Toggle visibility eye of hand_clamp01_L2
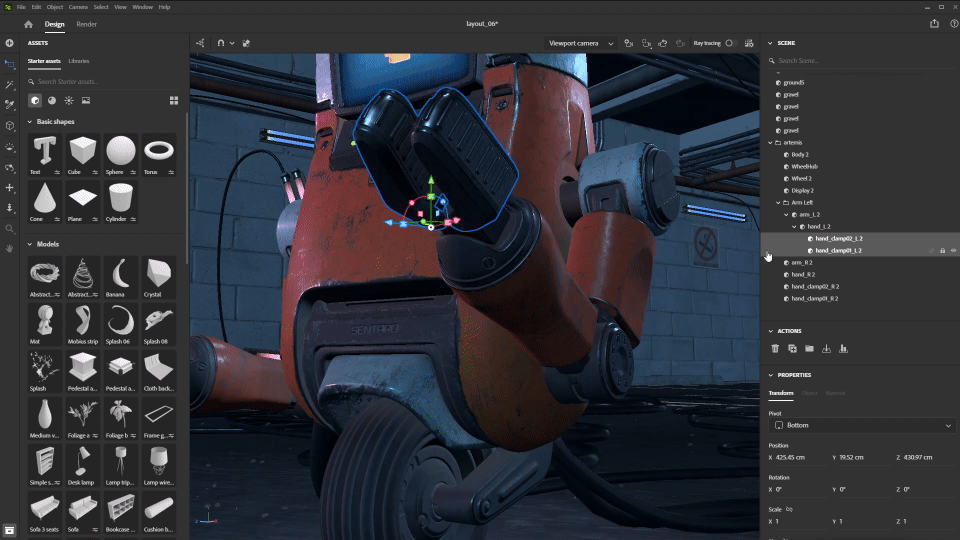The image size is (960, 540). [x=953, y=250]
